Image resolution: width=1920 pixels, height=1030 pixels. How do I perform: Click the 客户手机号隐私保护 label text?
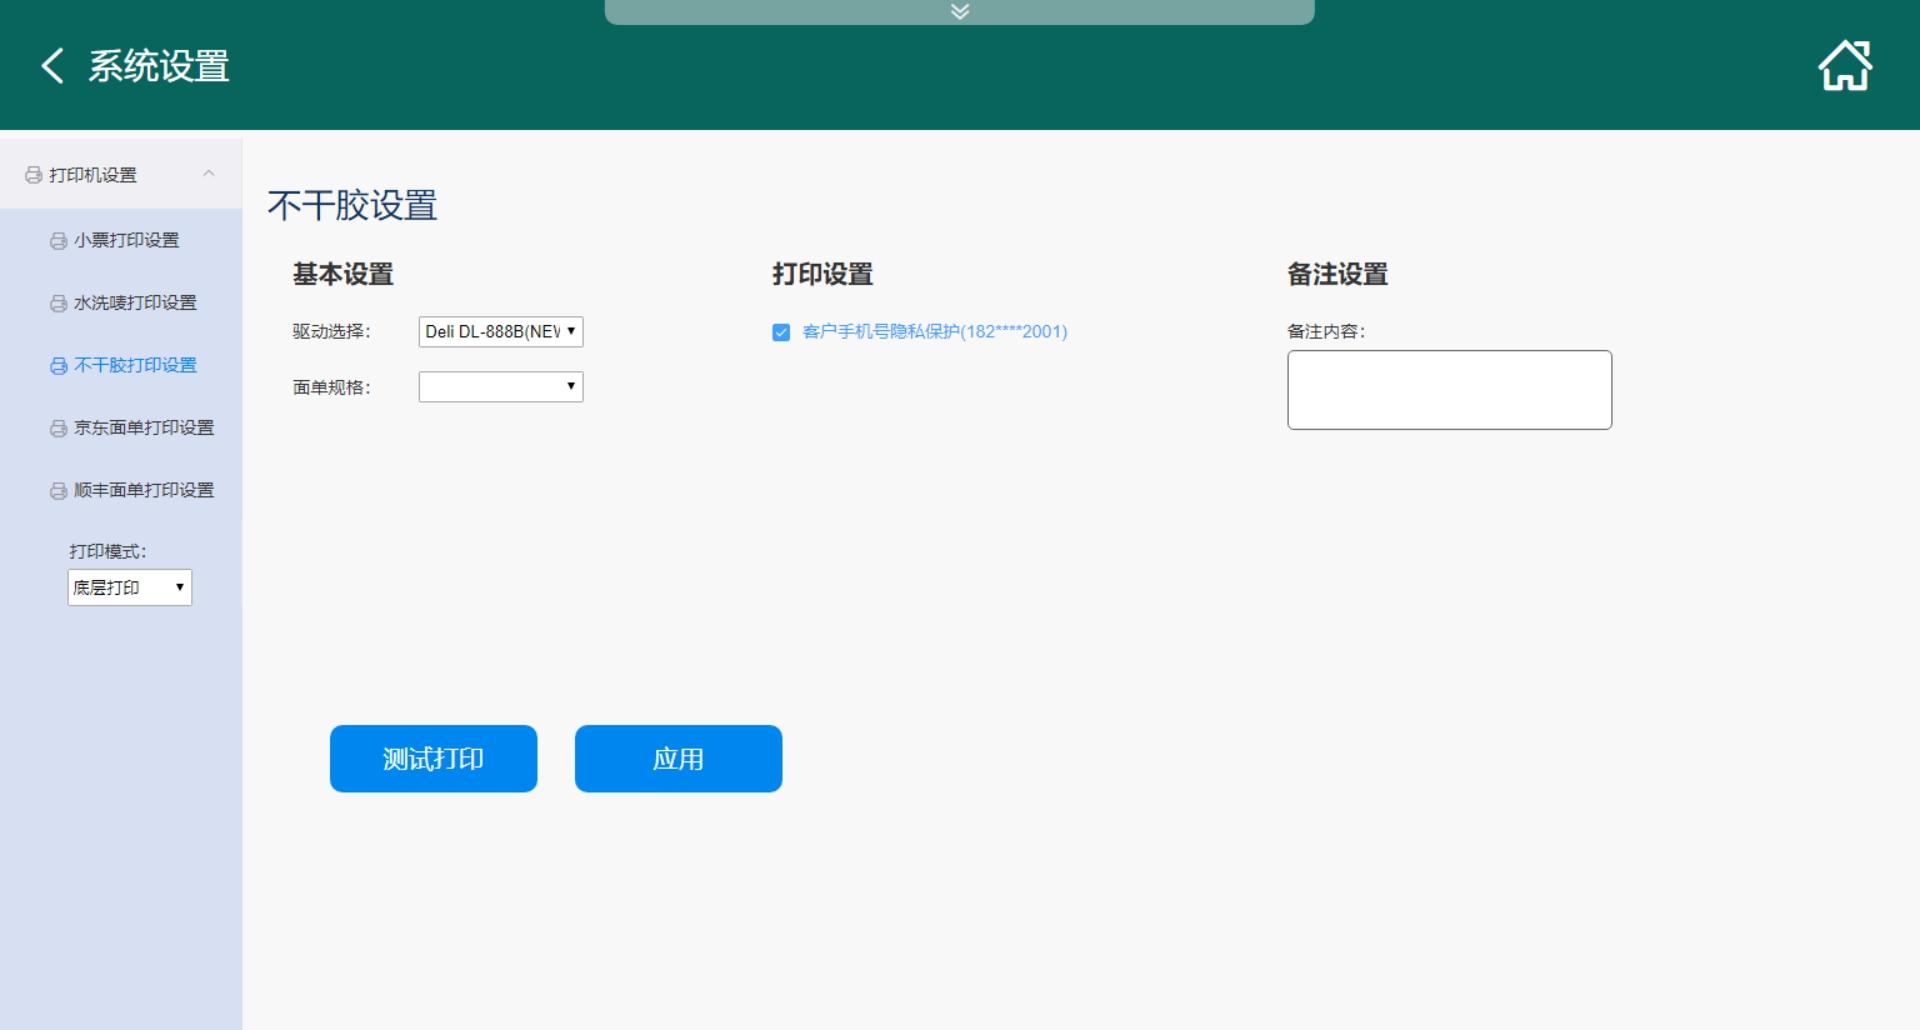click(934, 332)
